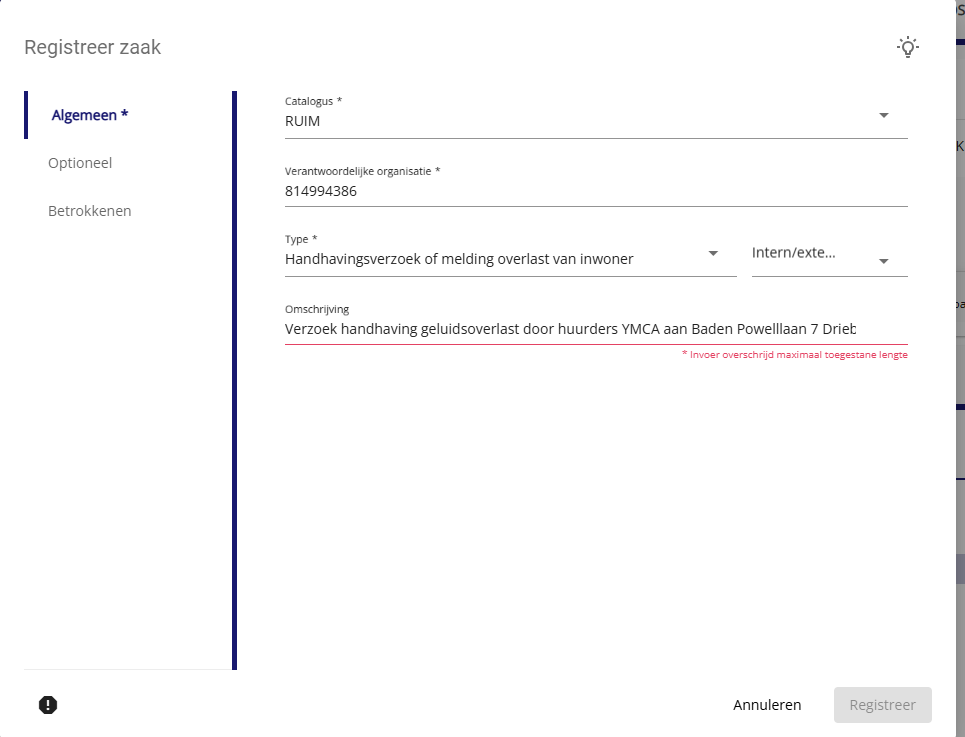Viewport: 965px width, 737px height.
Task: Focus the Verantwoordelijke organisatie field with 814994386
Action: pos(595,191)
